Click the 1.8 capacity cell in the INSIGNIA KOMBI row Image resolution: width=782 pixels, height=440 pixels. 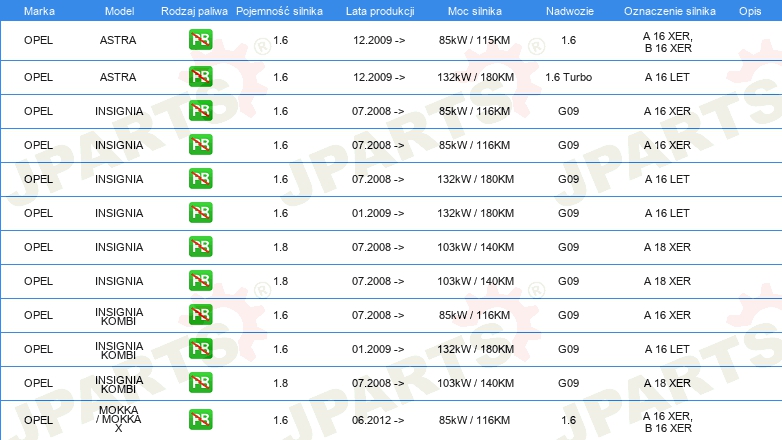[280, 383]
